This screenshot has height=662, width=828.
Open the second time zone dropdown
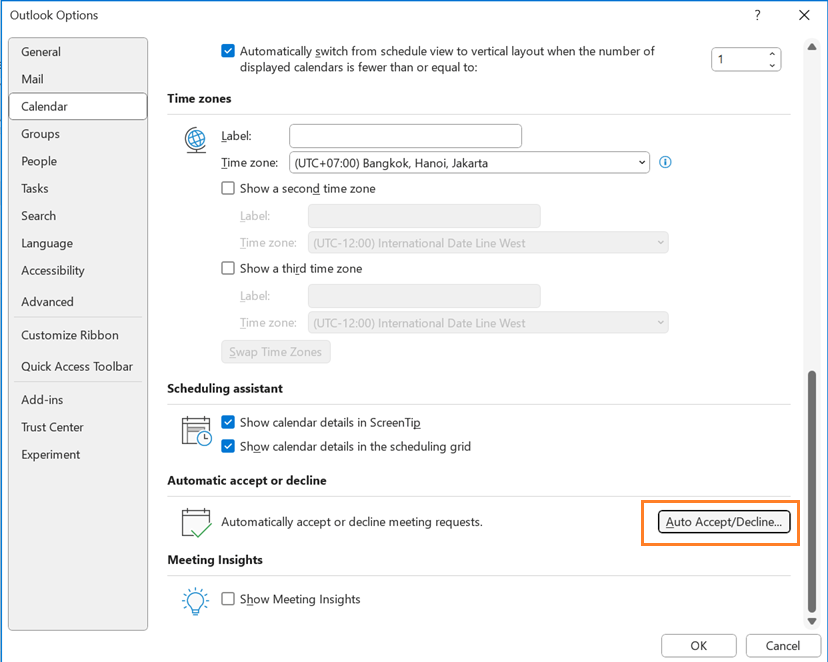point(488,243)
